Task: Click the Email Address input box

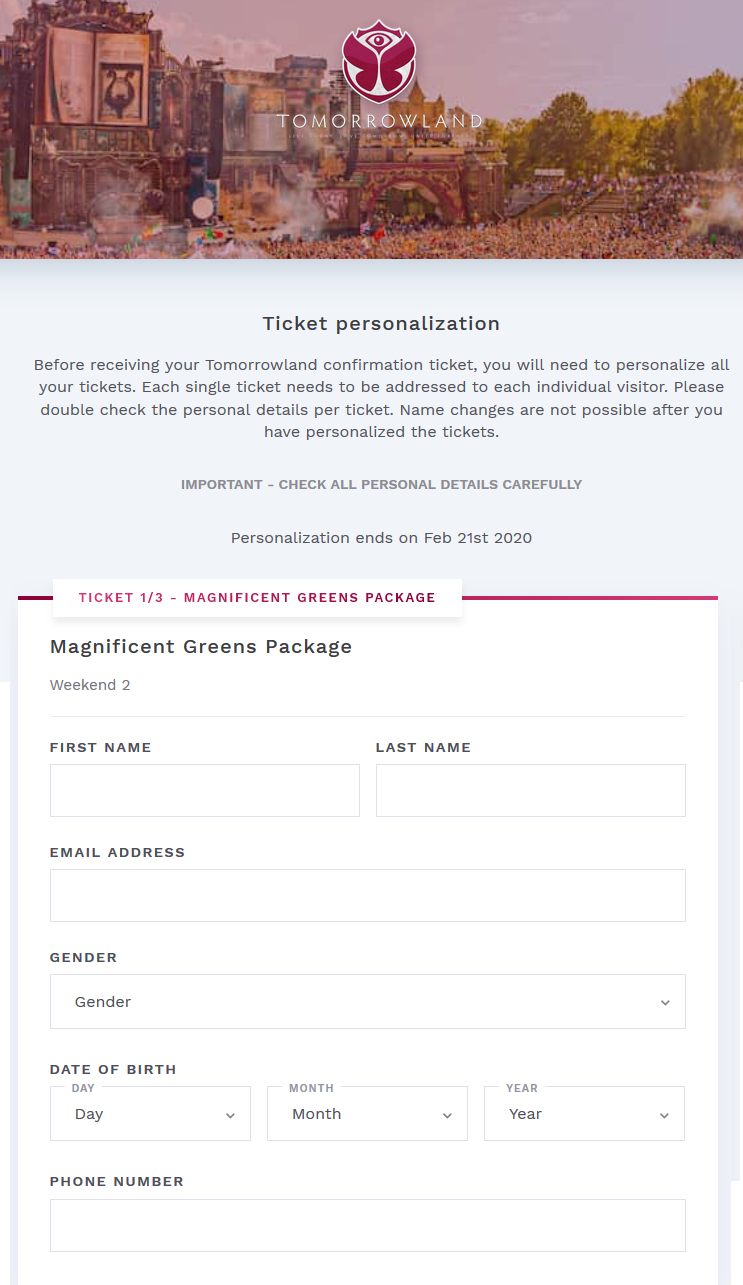Action: click(367, 895)
